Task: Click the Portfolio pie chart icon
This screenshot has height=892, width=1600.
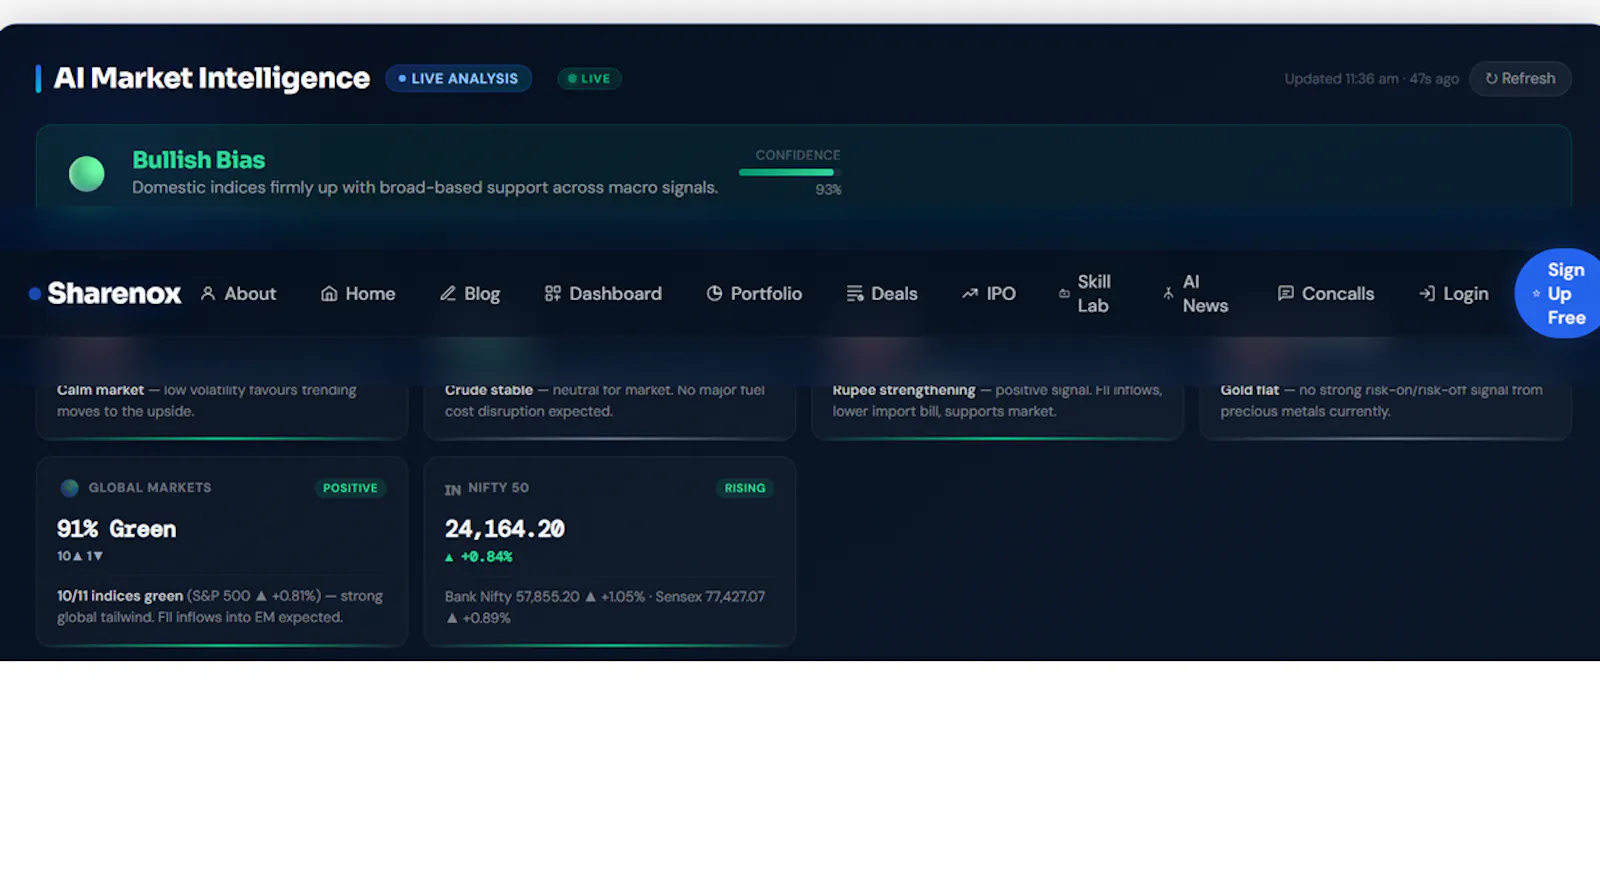Action: pos(714,293)
